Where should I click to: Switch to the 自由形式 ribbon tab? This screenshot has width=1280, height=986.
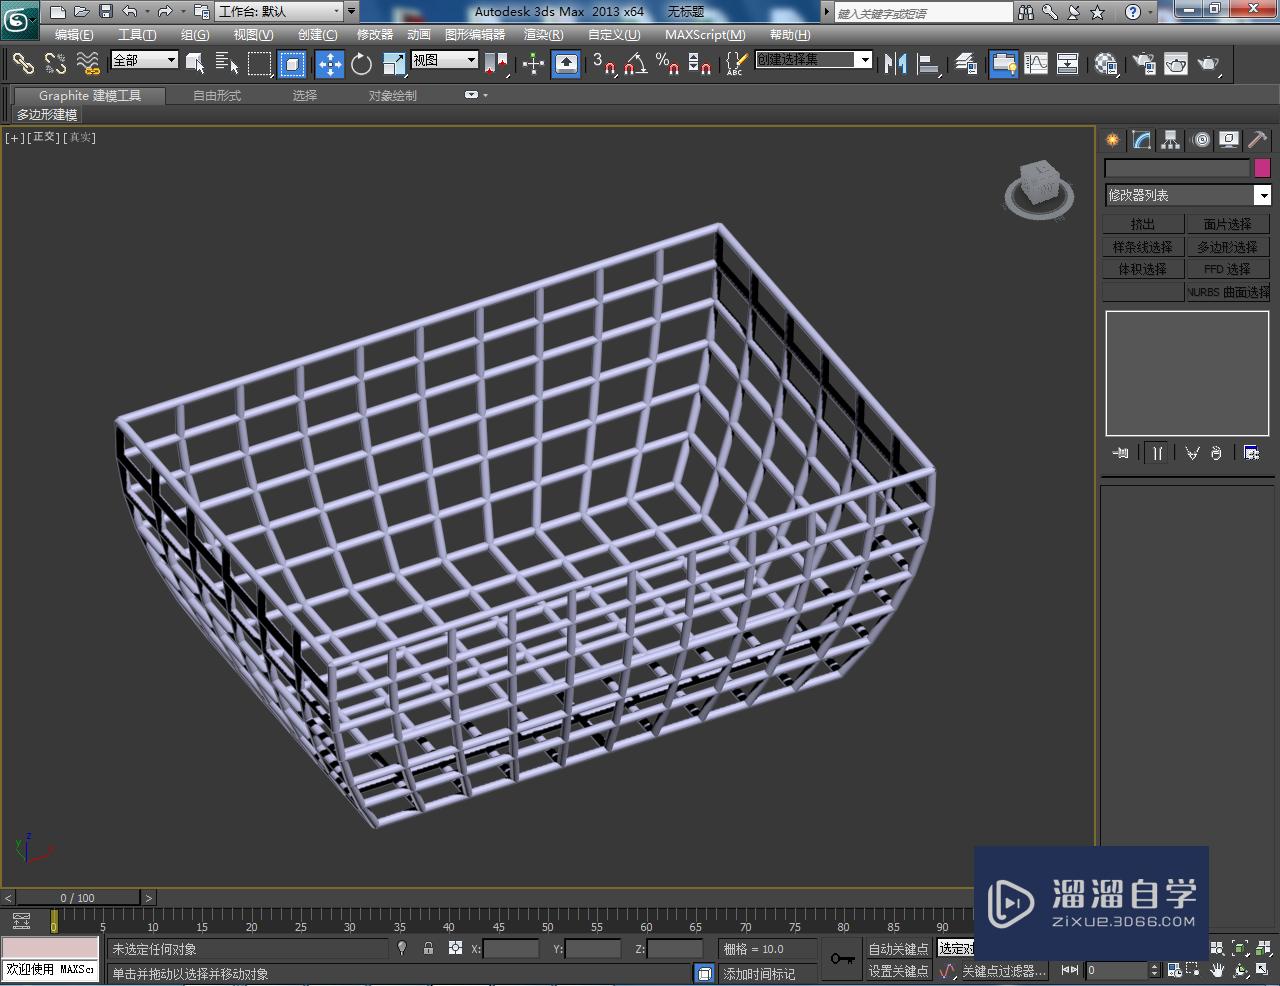tap(217, 95)
